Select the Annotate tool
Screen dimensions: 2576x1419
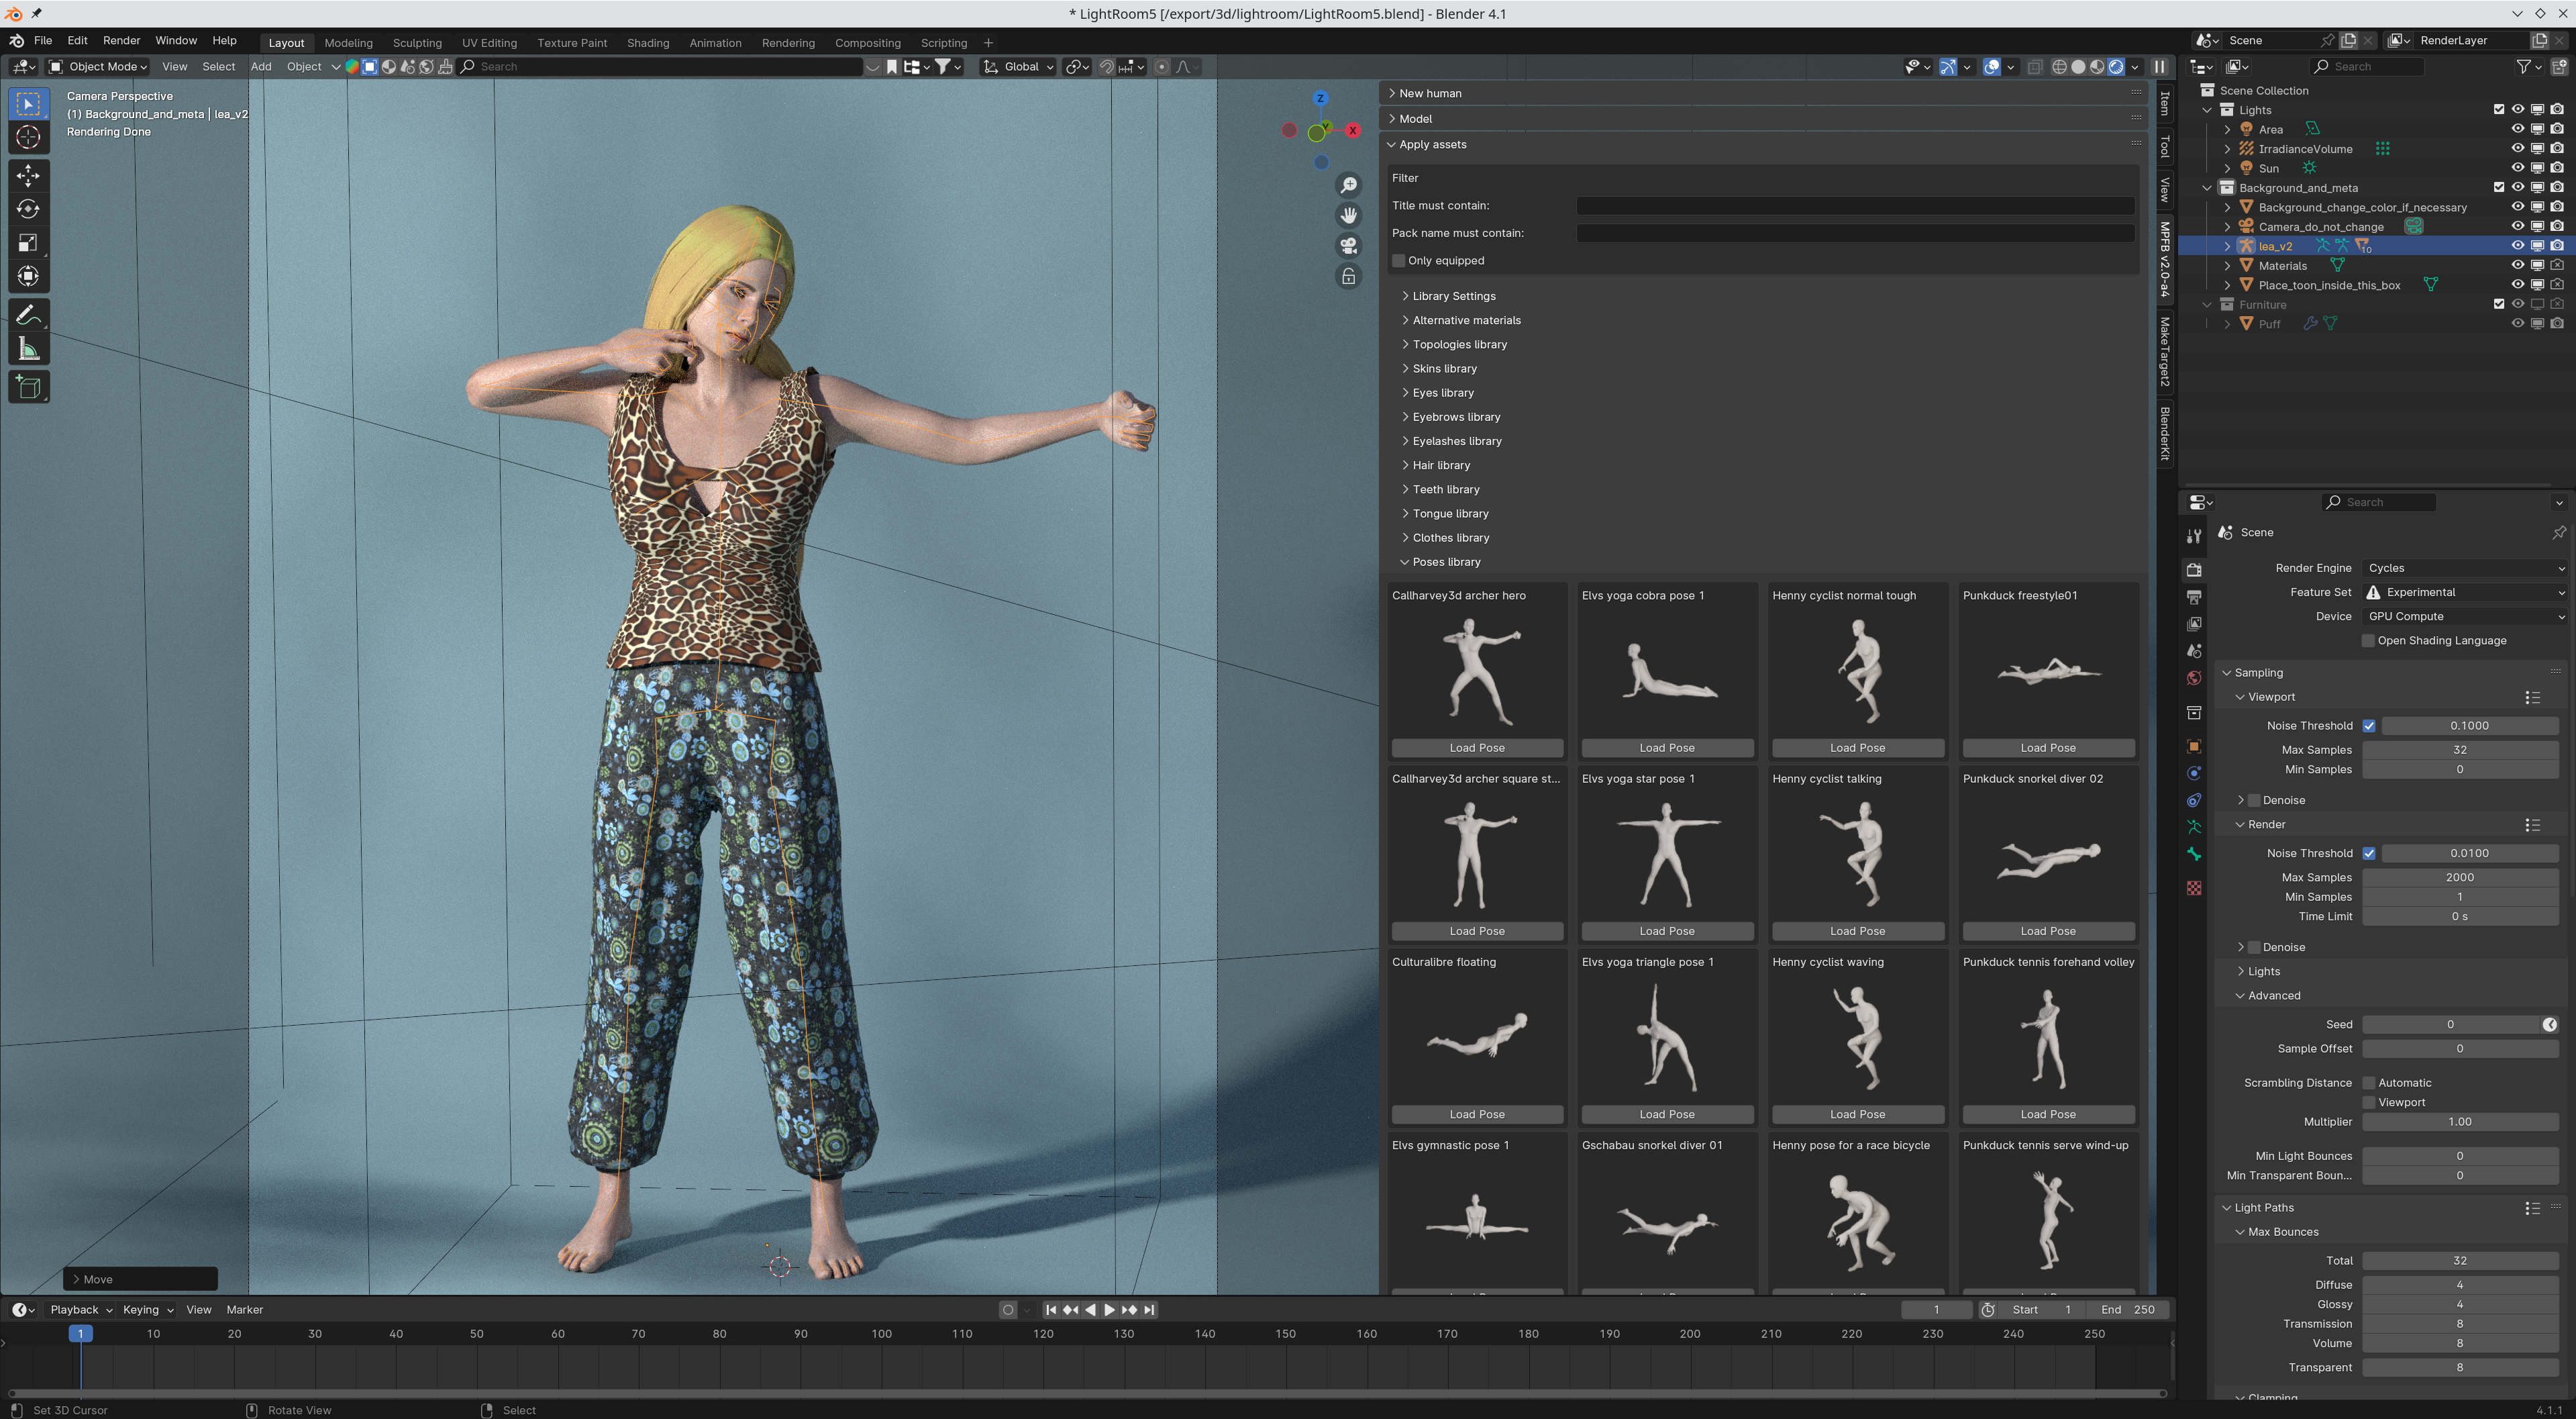(x=28, y=316)
